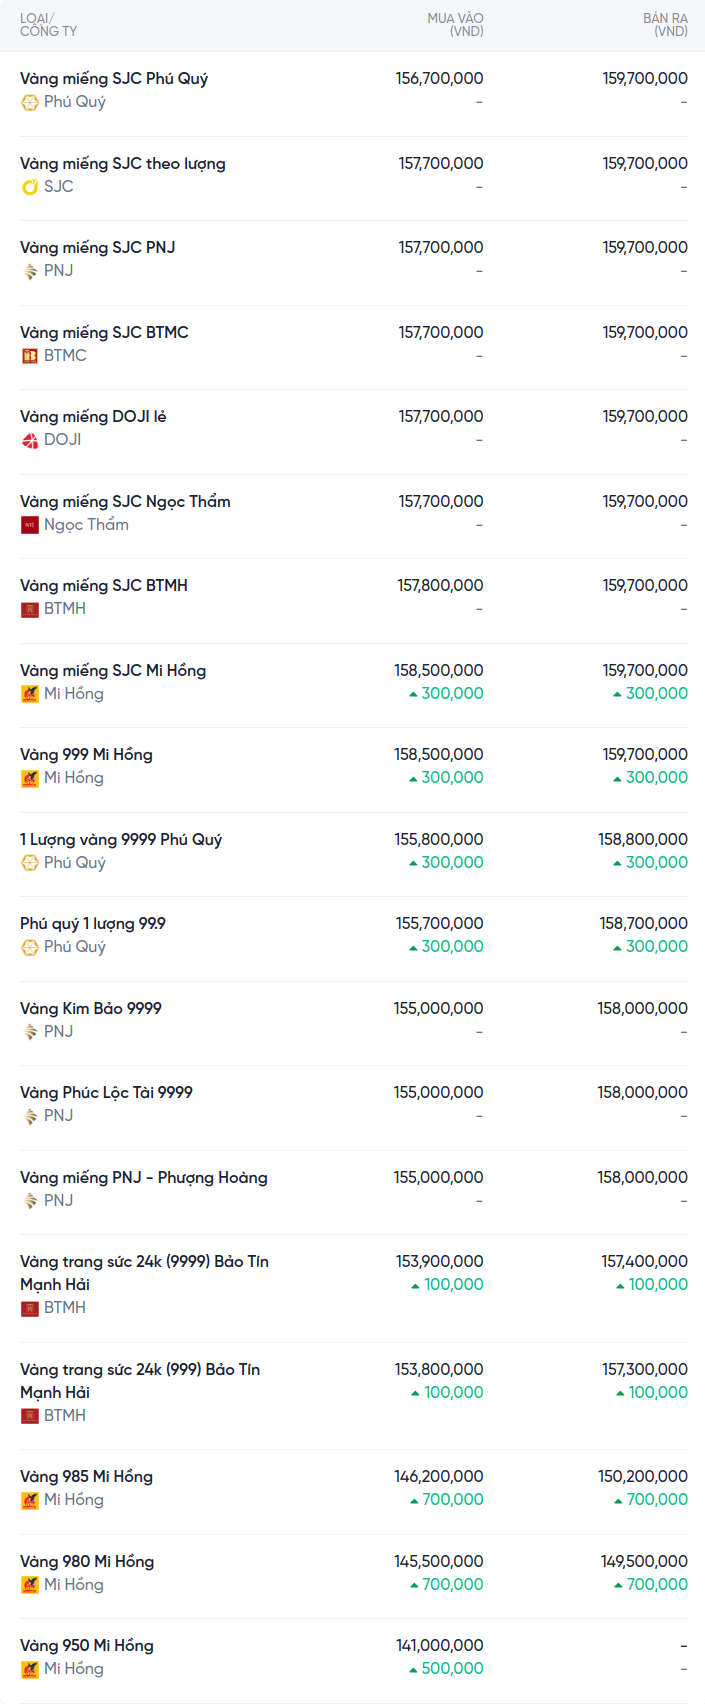The width and height of the screenshot is (705, 1704).
Task: Click Mi Hồng logo under Vàng 950 Mi Hồng
Action: (x=30, y=1669)
